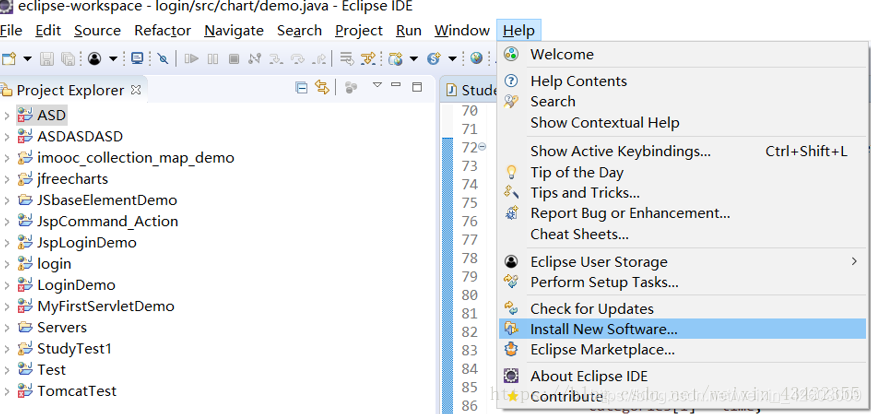Click the monitor terminal toolbar icon

coord(137,58)
